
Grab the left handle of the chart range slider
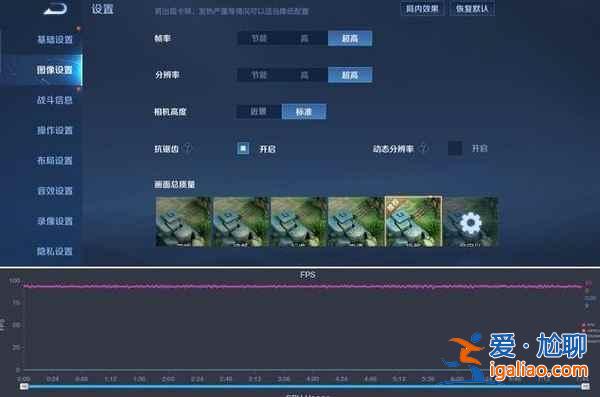click(x=24, y=387)
